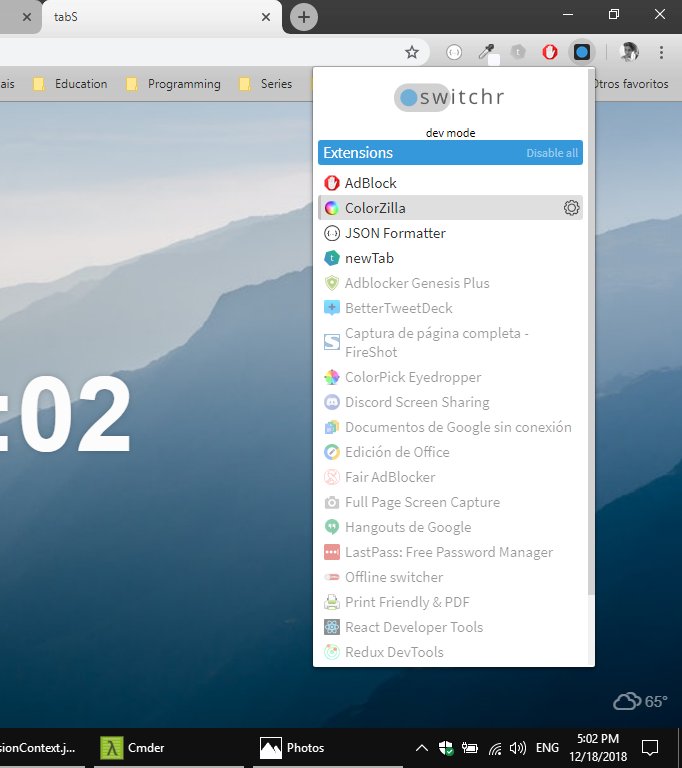Click the React Developer Tools icon

point(332,627)
